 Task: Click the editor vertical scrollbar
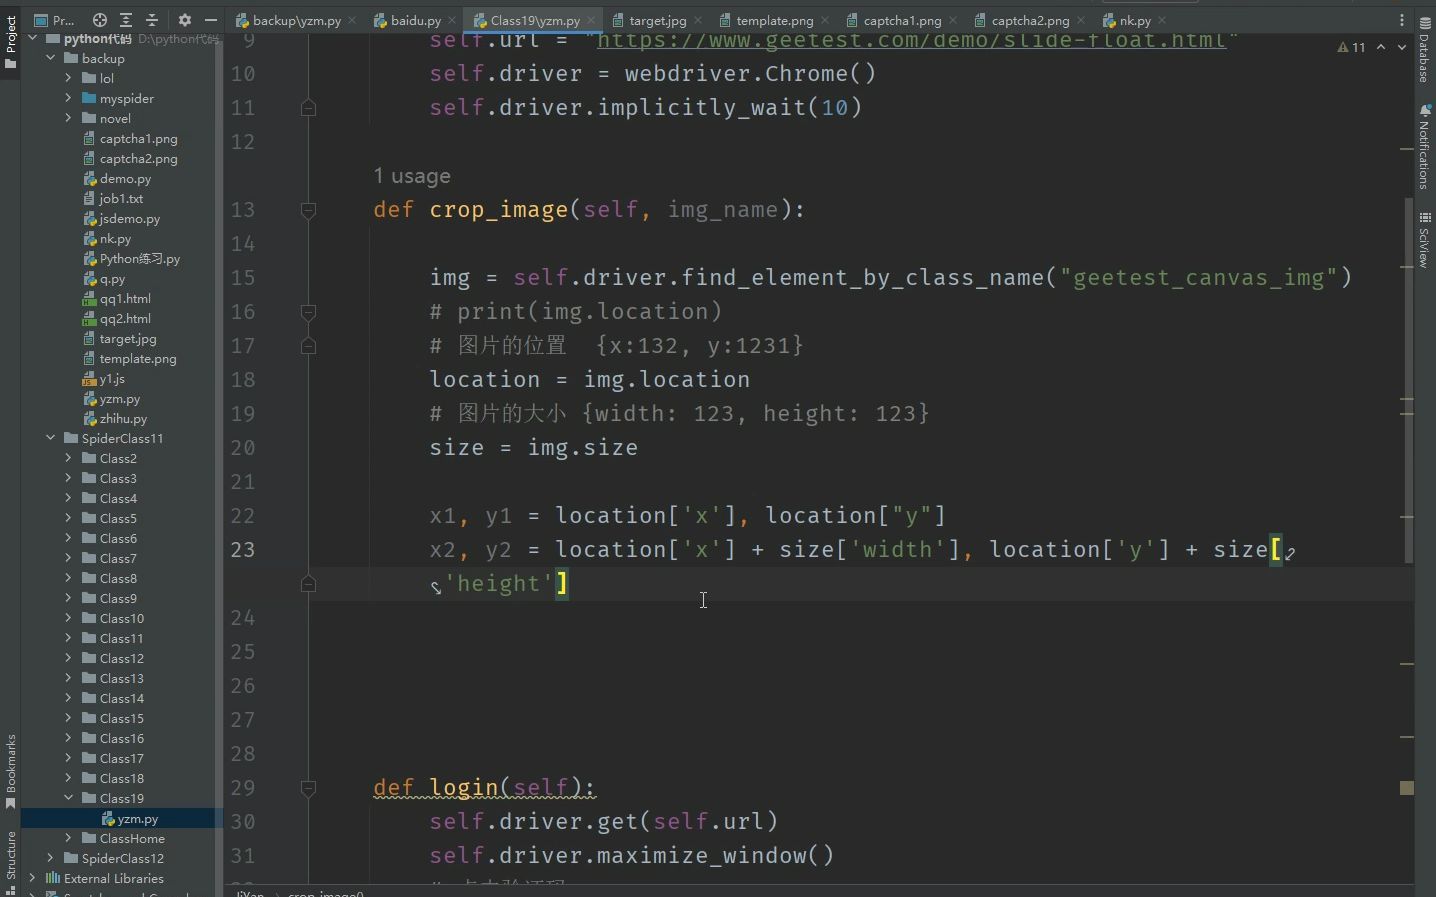coord(1409,380)
